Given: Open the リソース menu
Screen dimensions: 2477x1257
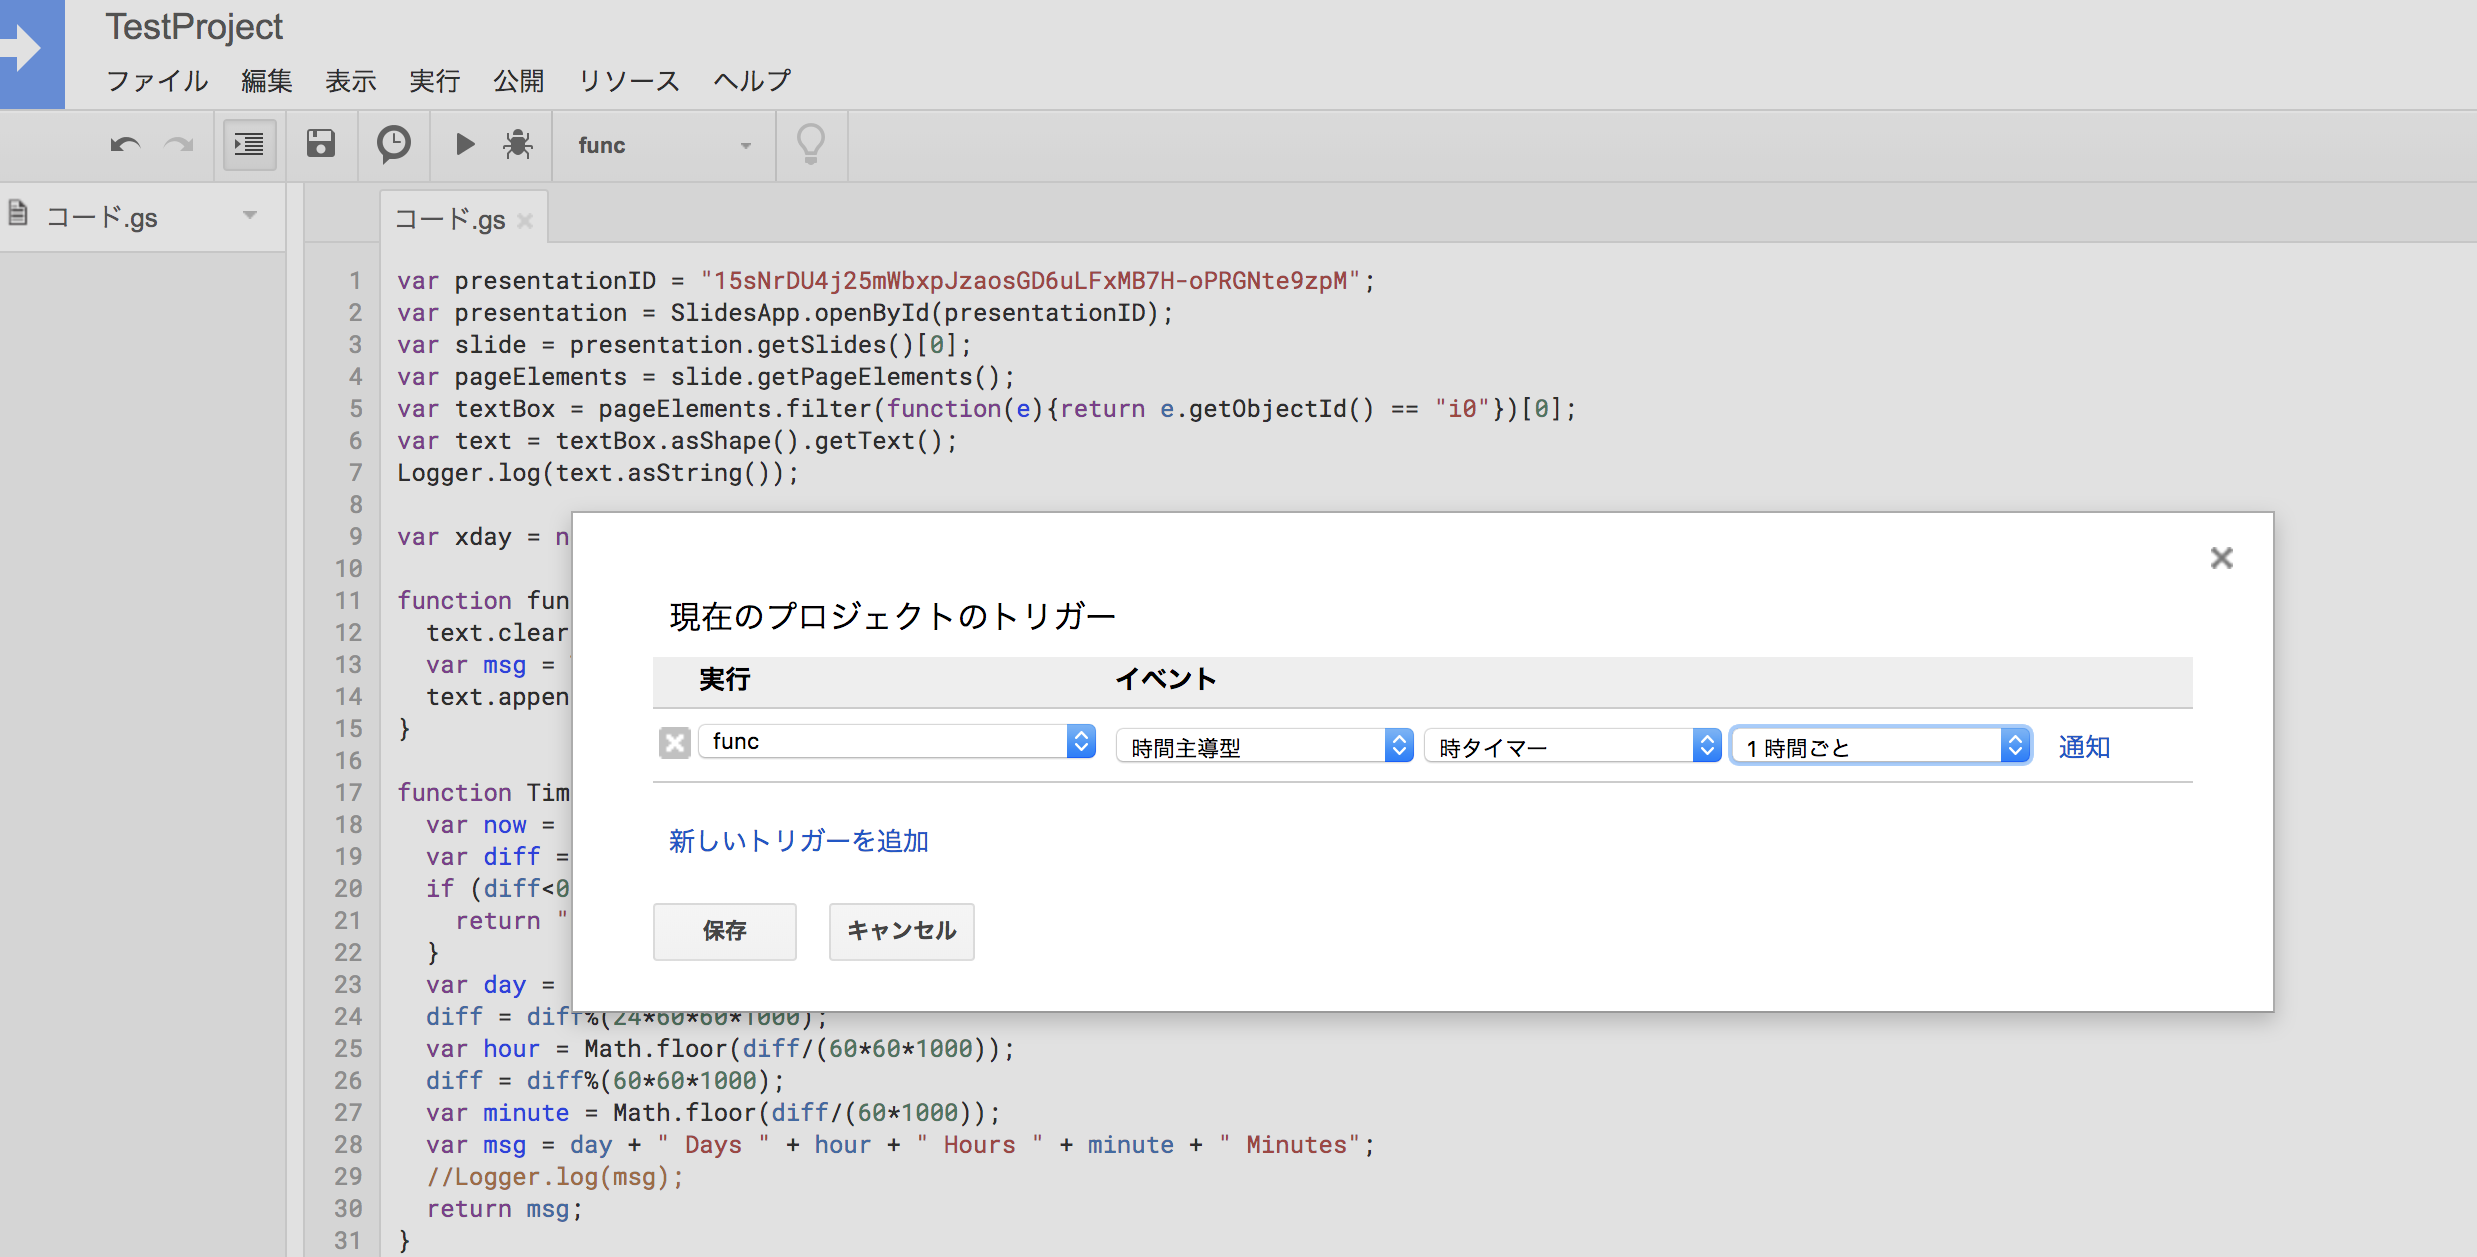Looking at the screenshot, I should [x=629, y=81].
